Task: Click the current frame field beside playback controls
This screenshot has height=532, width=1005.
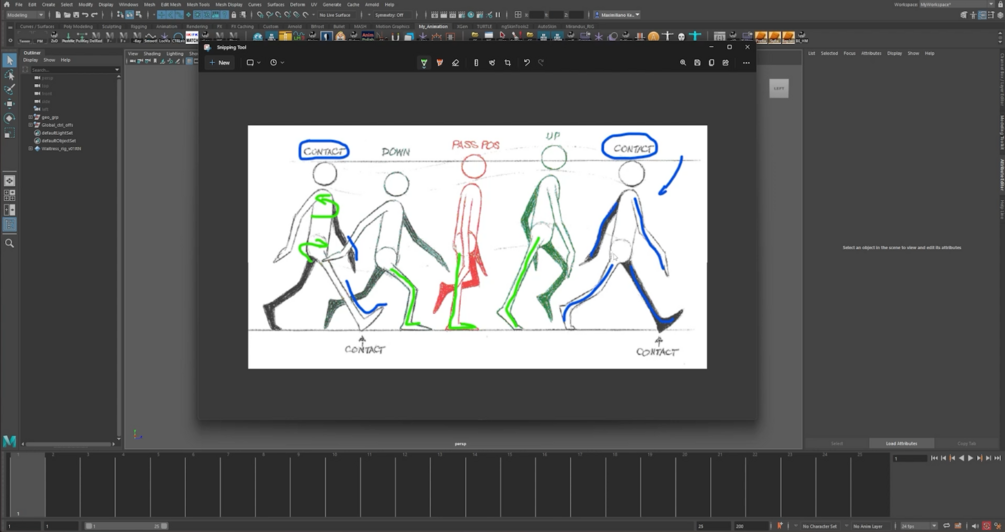Action: 910,458
